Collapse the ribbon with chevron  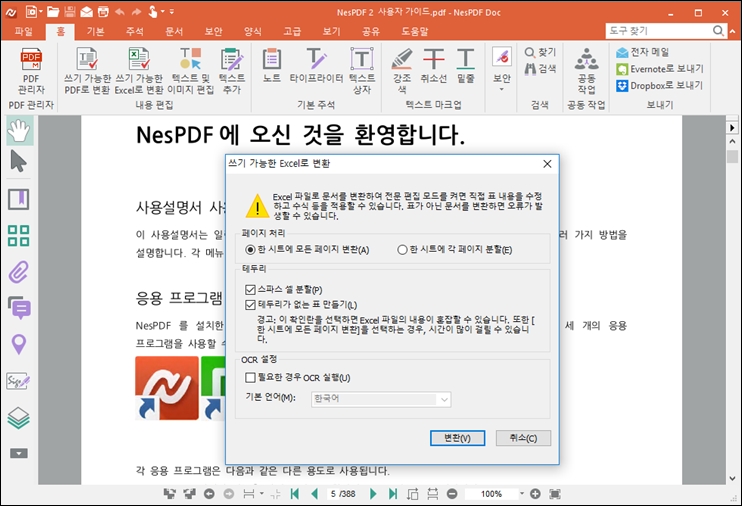[x=733, y=31]
